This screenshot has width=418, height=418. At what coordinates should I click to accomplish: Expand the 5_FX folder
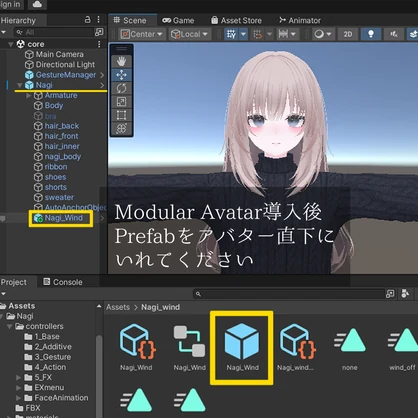(19, 377)
